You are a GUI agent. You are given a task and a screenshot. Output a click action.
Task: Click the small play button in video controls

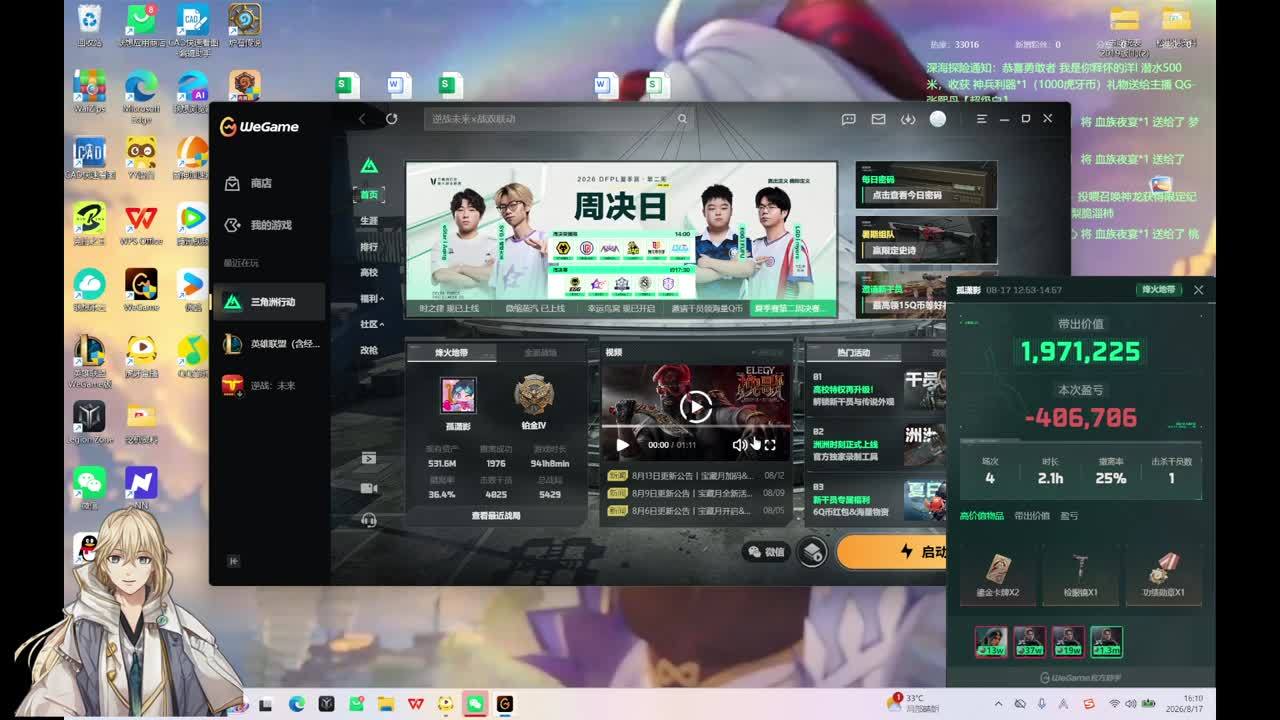click(623, 445)
